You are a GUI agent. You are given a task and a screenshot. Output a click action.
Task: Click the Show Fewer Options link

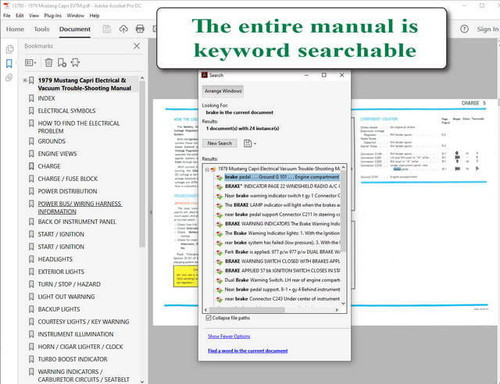pyautogui.click(x=229, y=336)
